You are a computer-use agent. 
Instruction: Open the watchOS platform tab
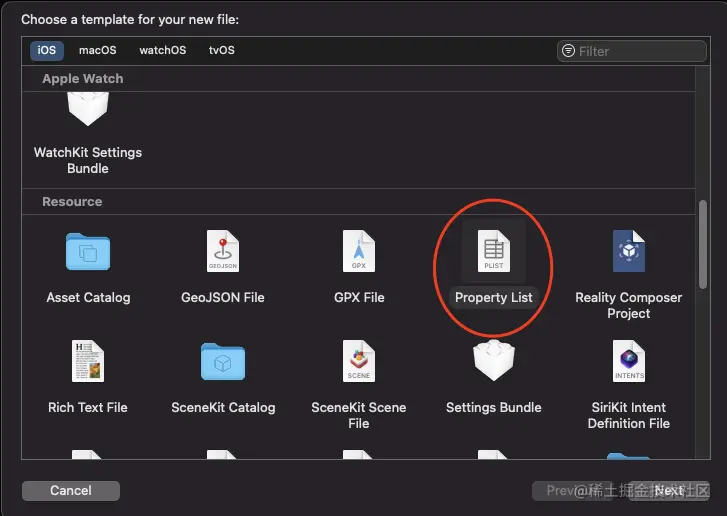(x=163, y=50)
